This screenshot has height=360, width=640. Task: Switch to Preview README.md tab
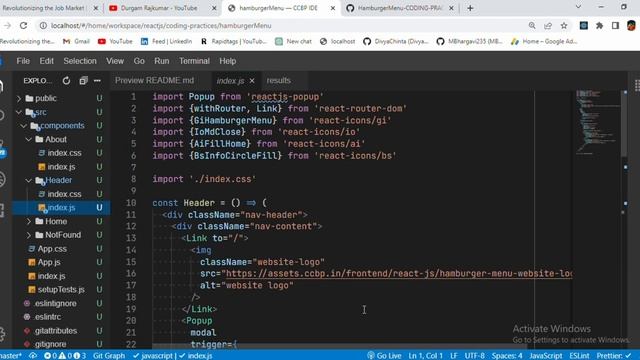(155, 80)
